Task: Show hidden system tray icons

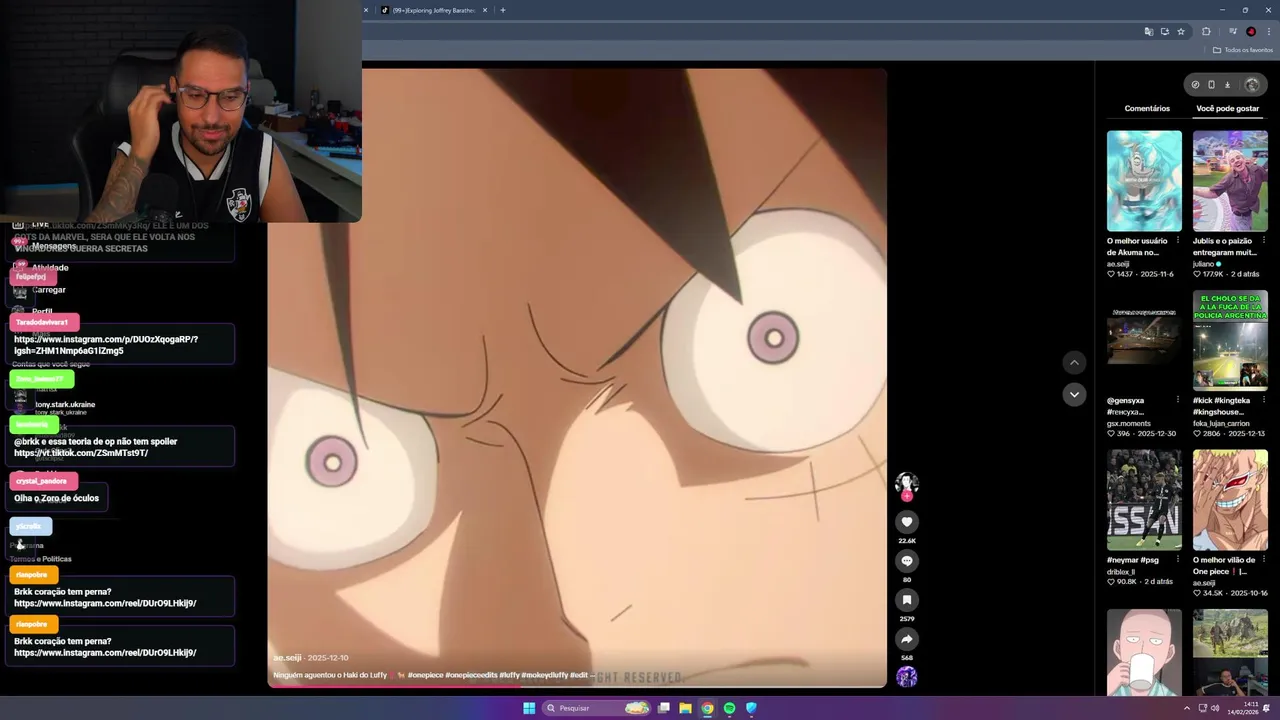Action: pos(1187,708)
